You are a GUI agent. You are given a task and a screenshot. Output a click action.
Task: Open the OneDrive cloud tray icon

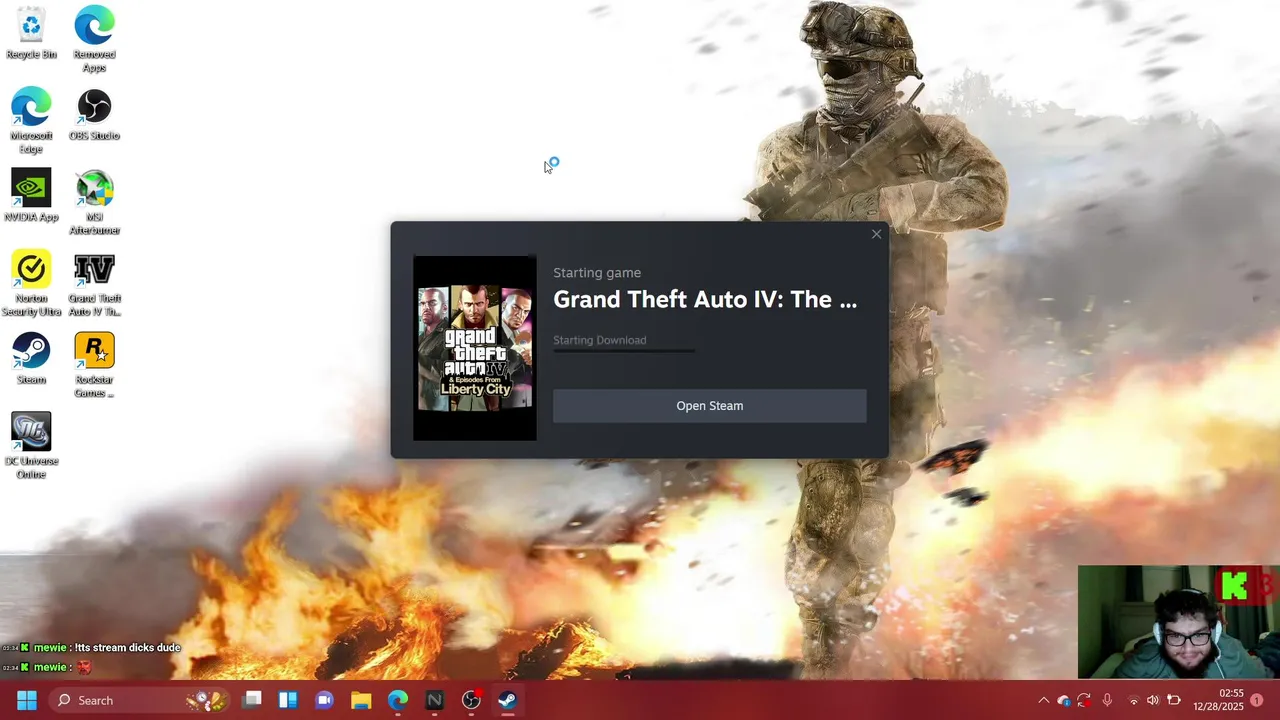tap(1063, 700)
